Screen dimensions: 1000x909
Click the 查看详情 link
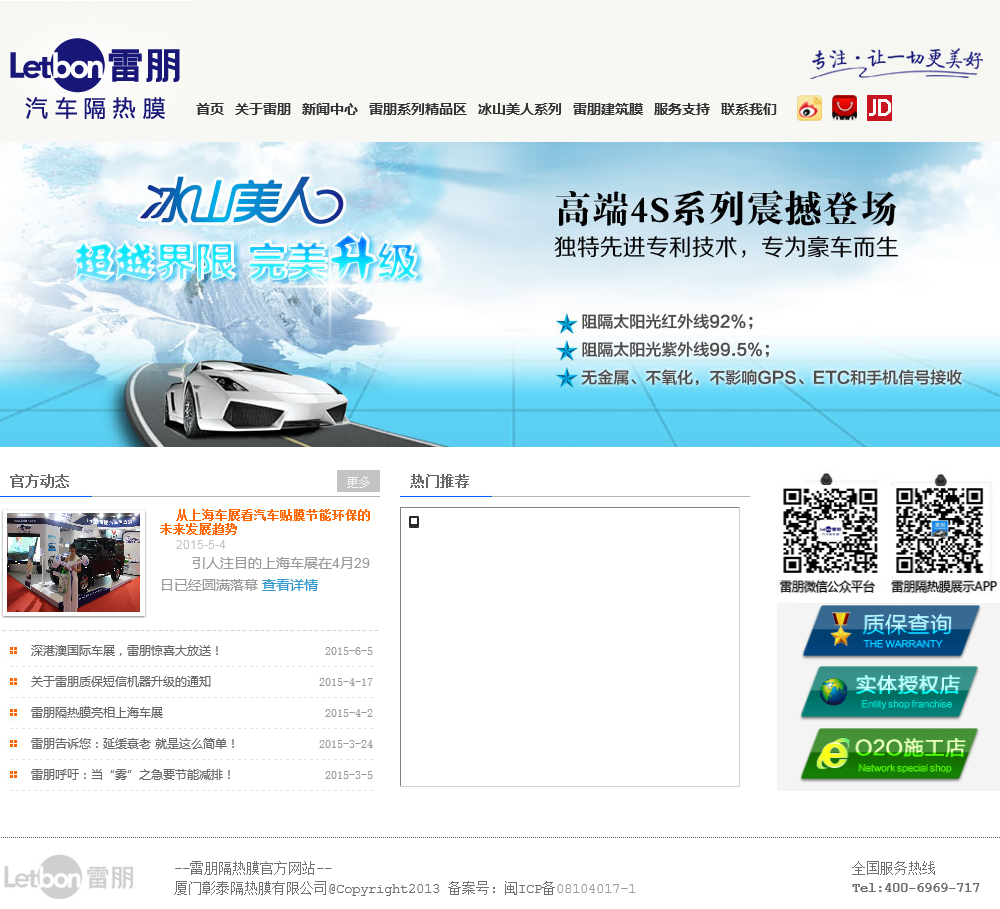click(290, 585)
